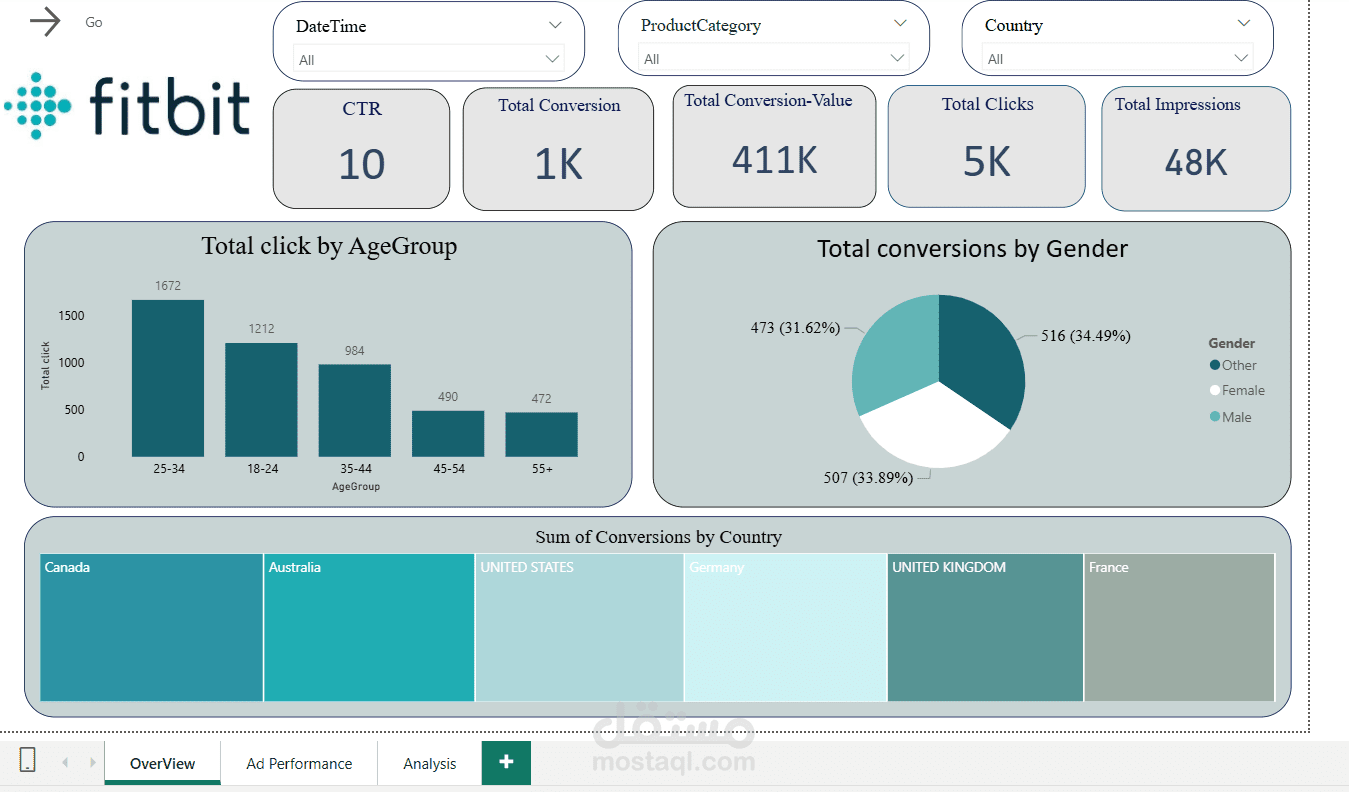Screen dimensions: 1349x792
Task: Select the Australia treemap tile
Action: (369, 627)
